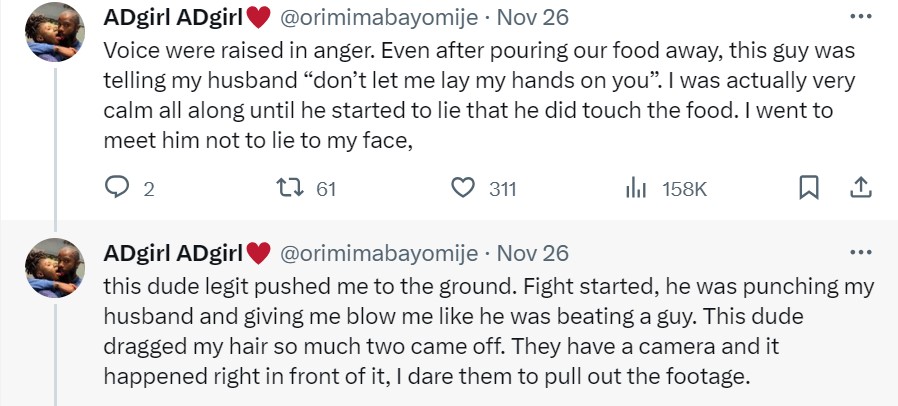Screen dimensions: 898x406
Task: Click the 158K views count
Action: point(684,188)
